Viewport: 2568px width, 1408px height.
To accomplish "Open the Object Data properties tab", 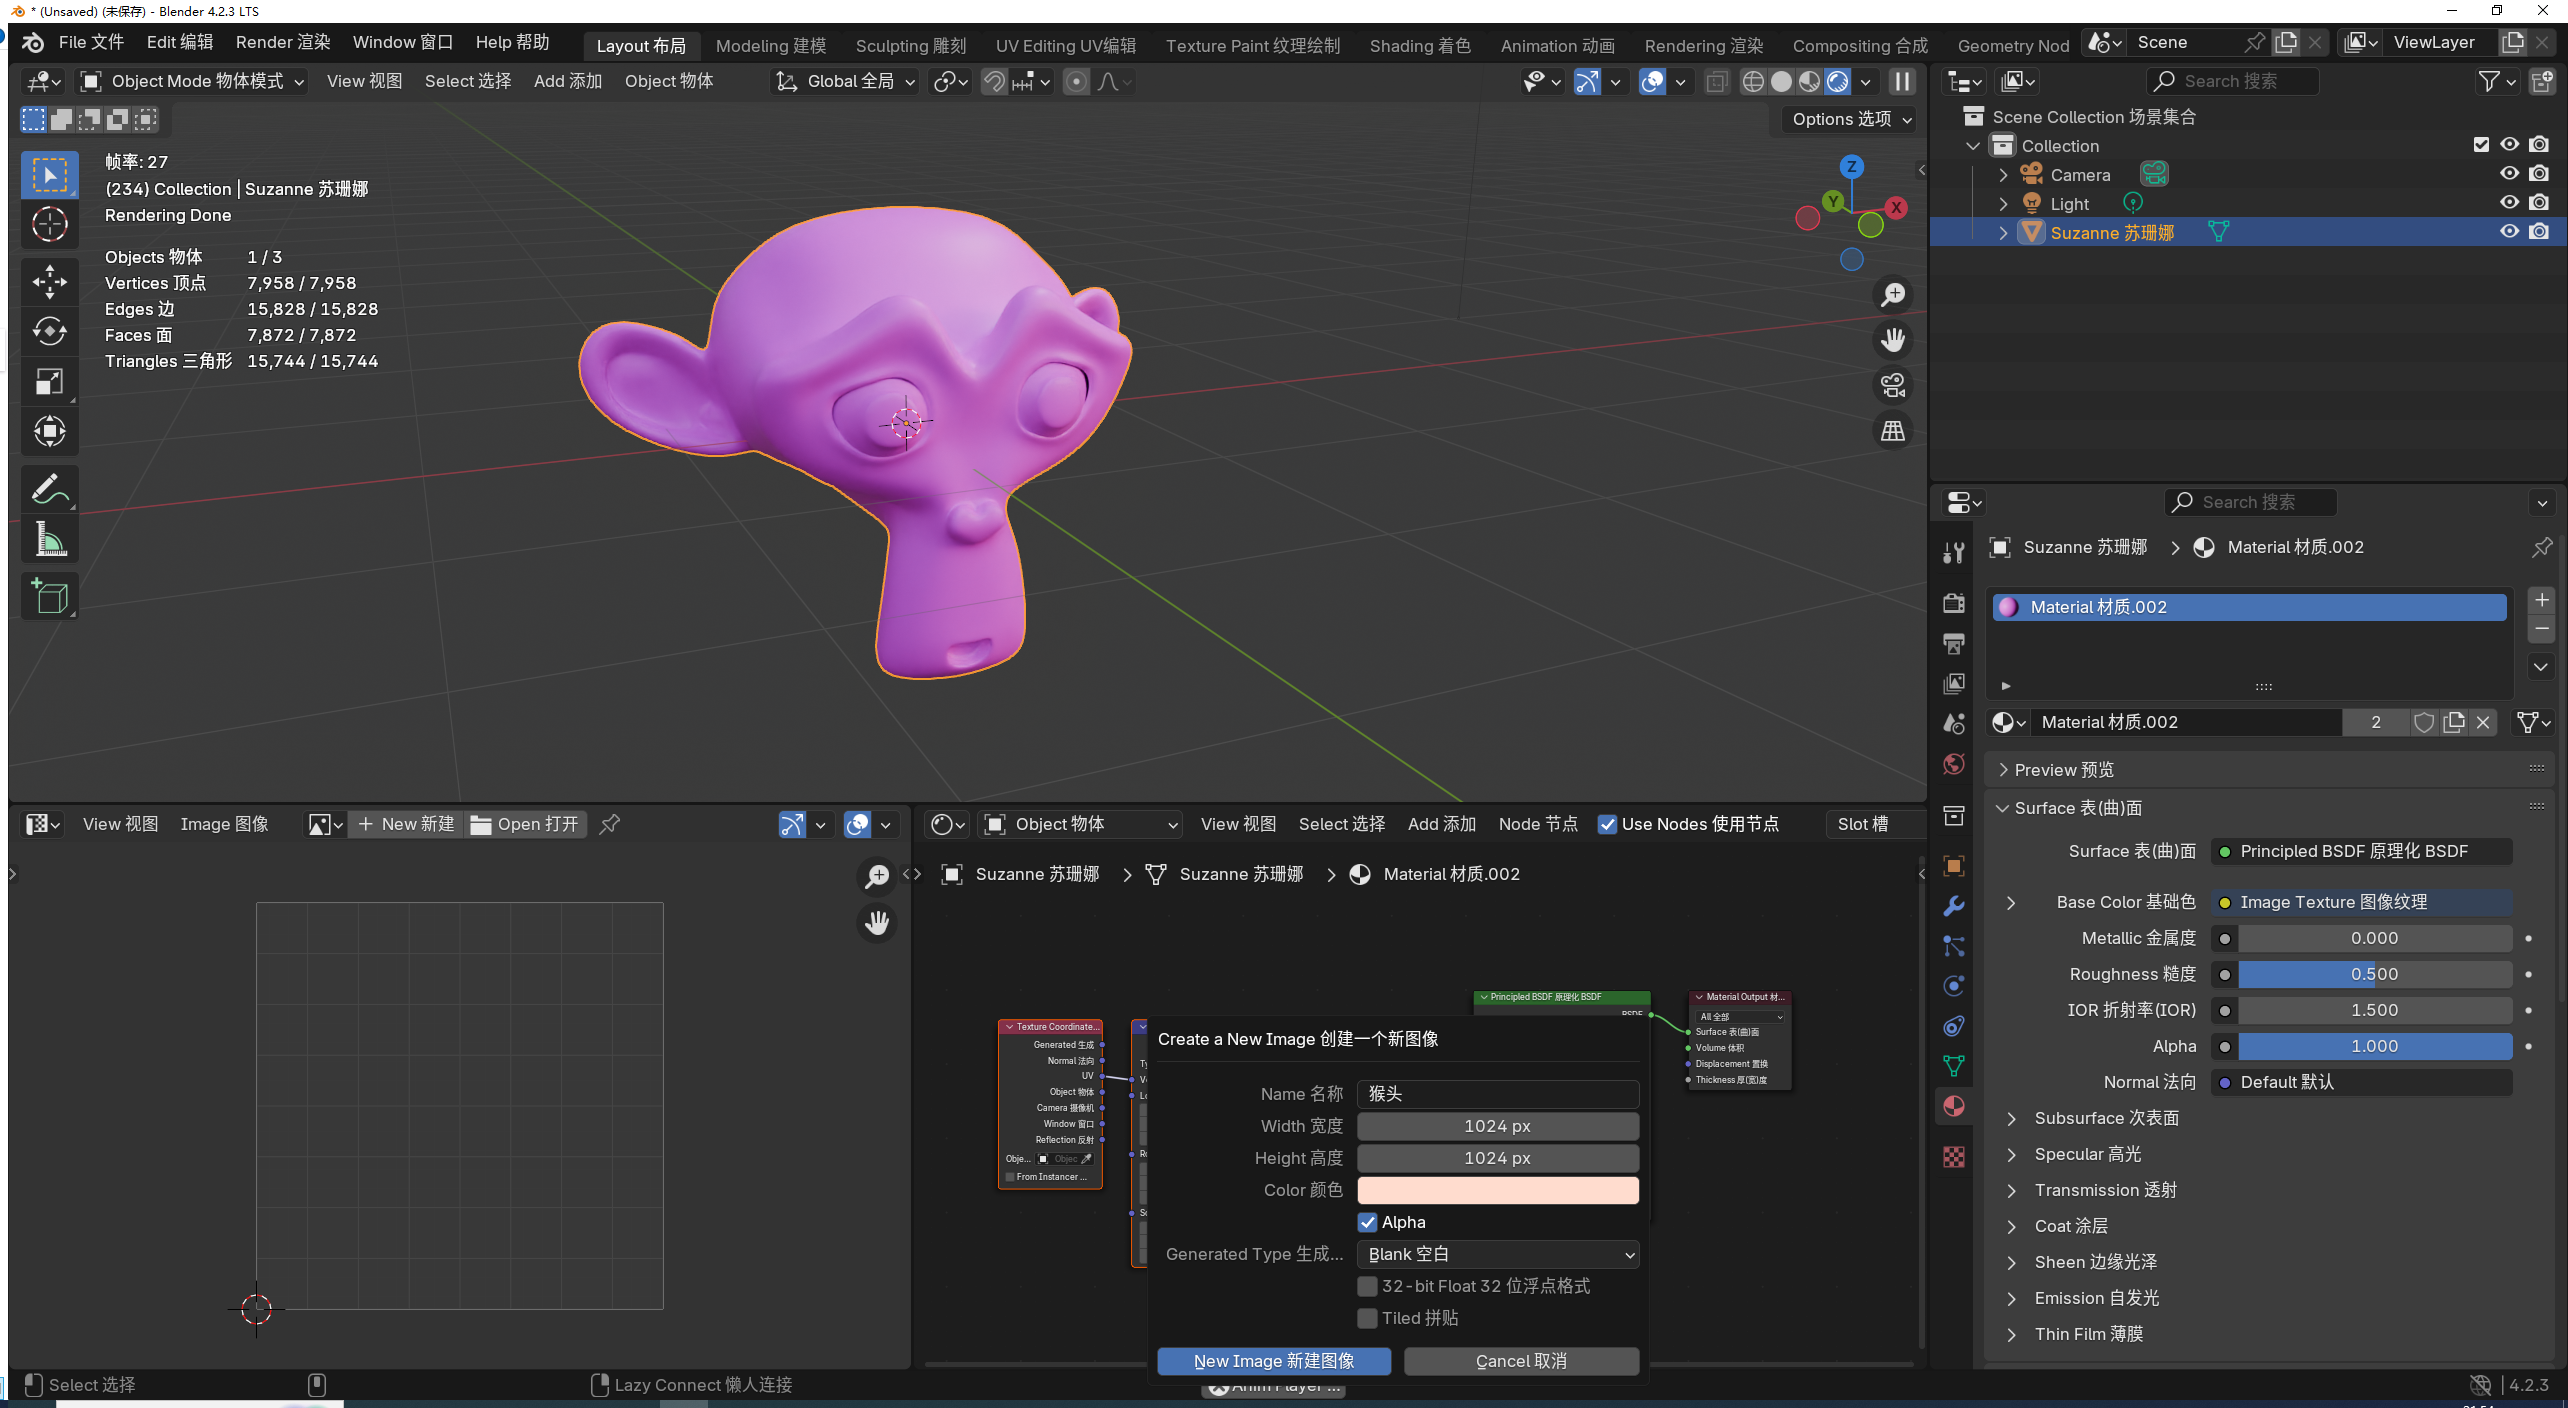I will point(1954,1066).
